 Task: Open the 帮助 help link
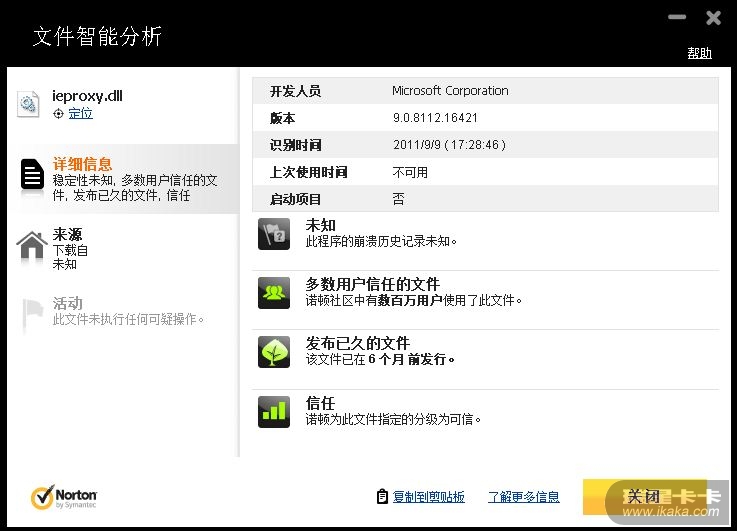point(699,53)
